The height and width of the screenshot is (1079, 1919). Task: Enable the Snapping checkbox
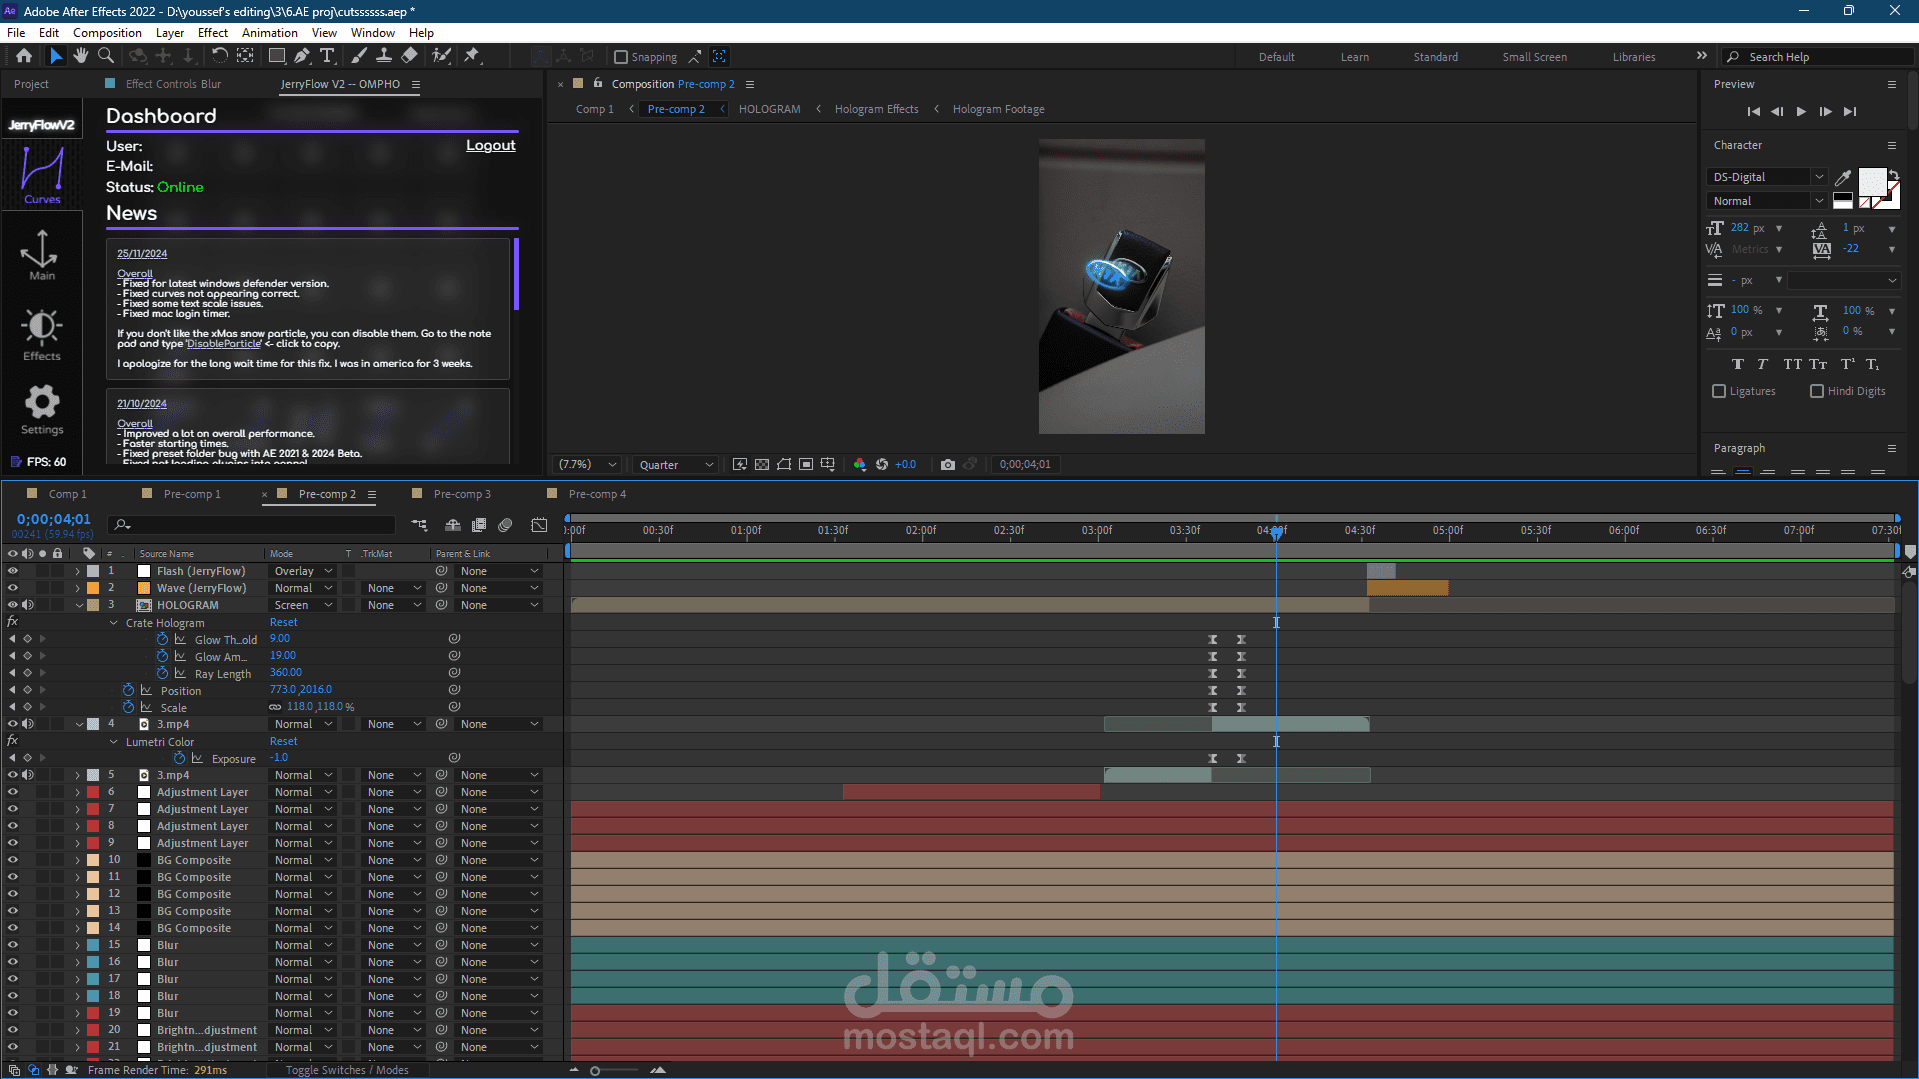click(621, 57)
